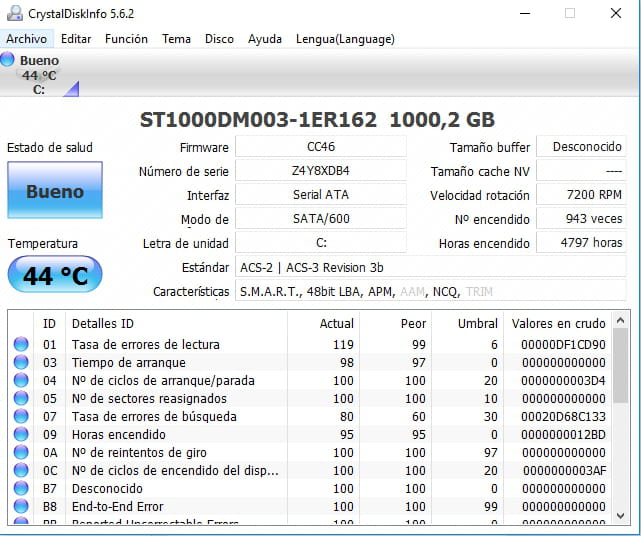Click the SMART list scrollbar thumb
The height and width of the screenshot is (536, 641).
620,366
